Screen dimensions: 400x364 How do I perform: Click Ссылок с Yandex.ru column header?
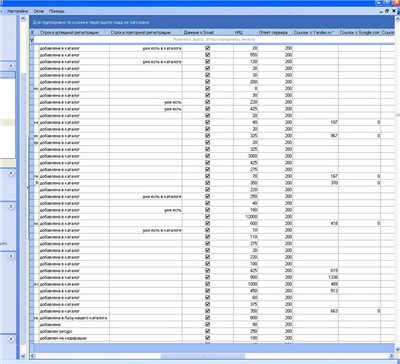click(x=315, y=32)
